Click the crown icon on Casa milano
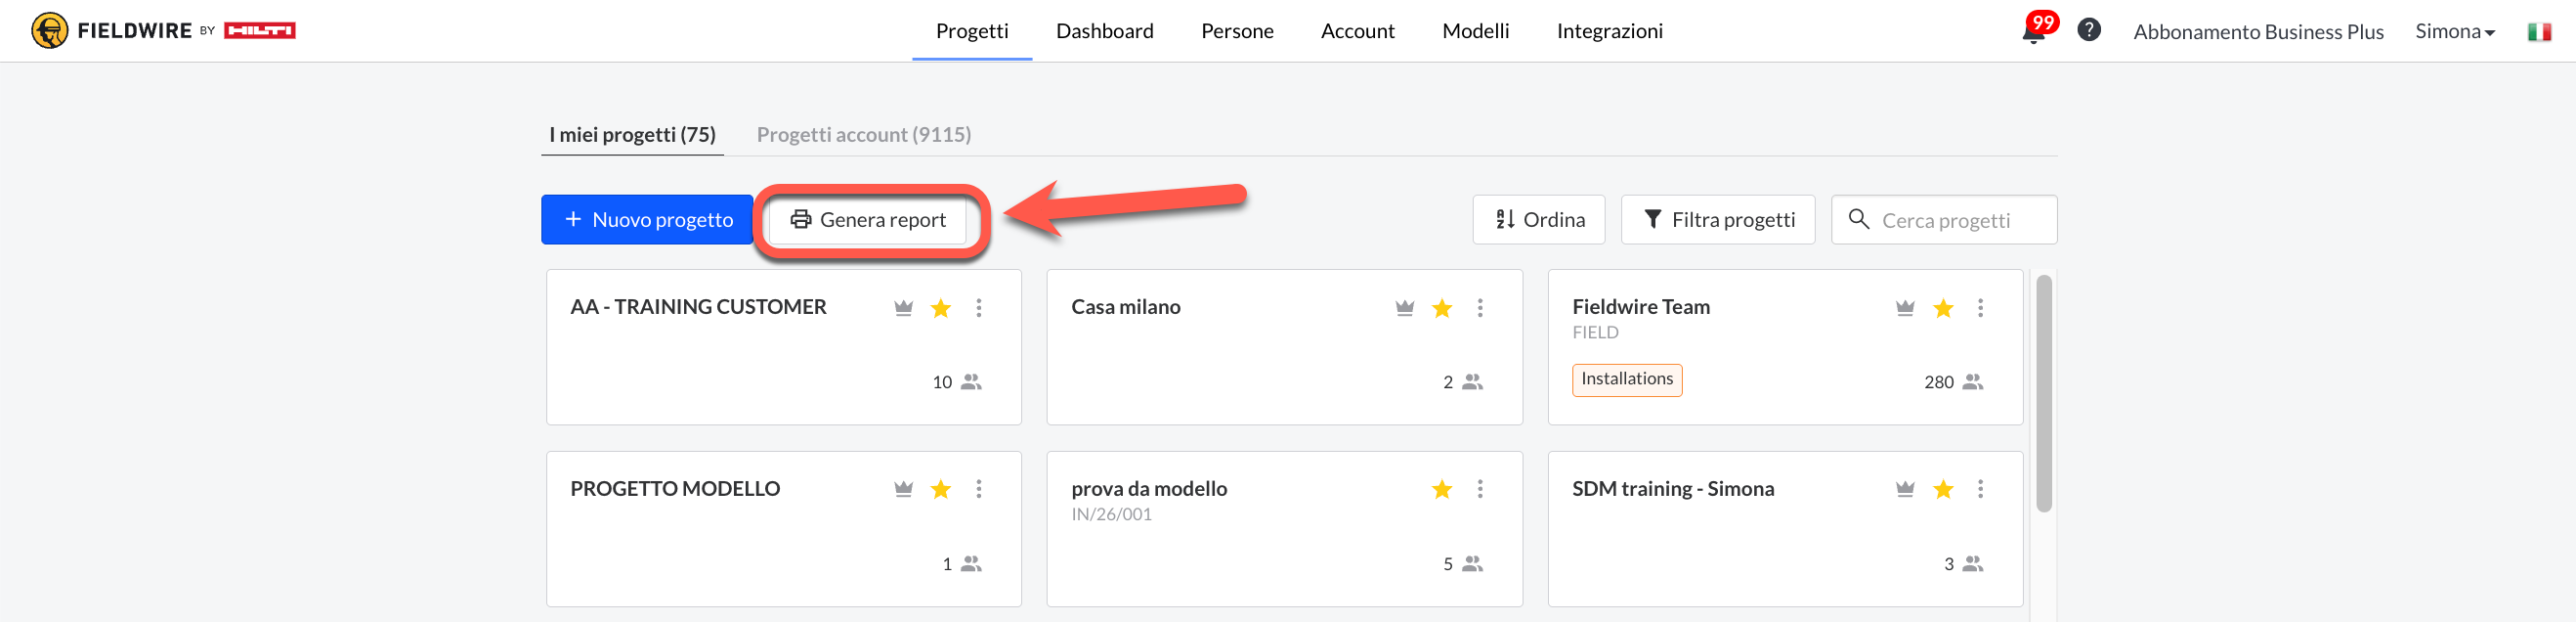Screen dimensions: 2576x622 coord(1404,308)
